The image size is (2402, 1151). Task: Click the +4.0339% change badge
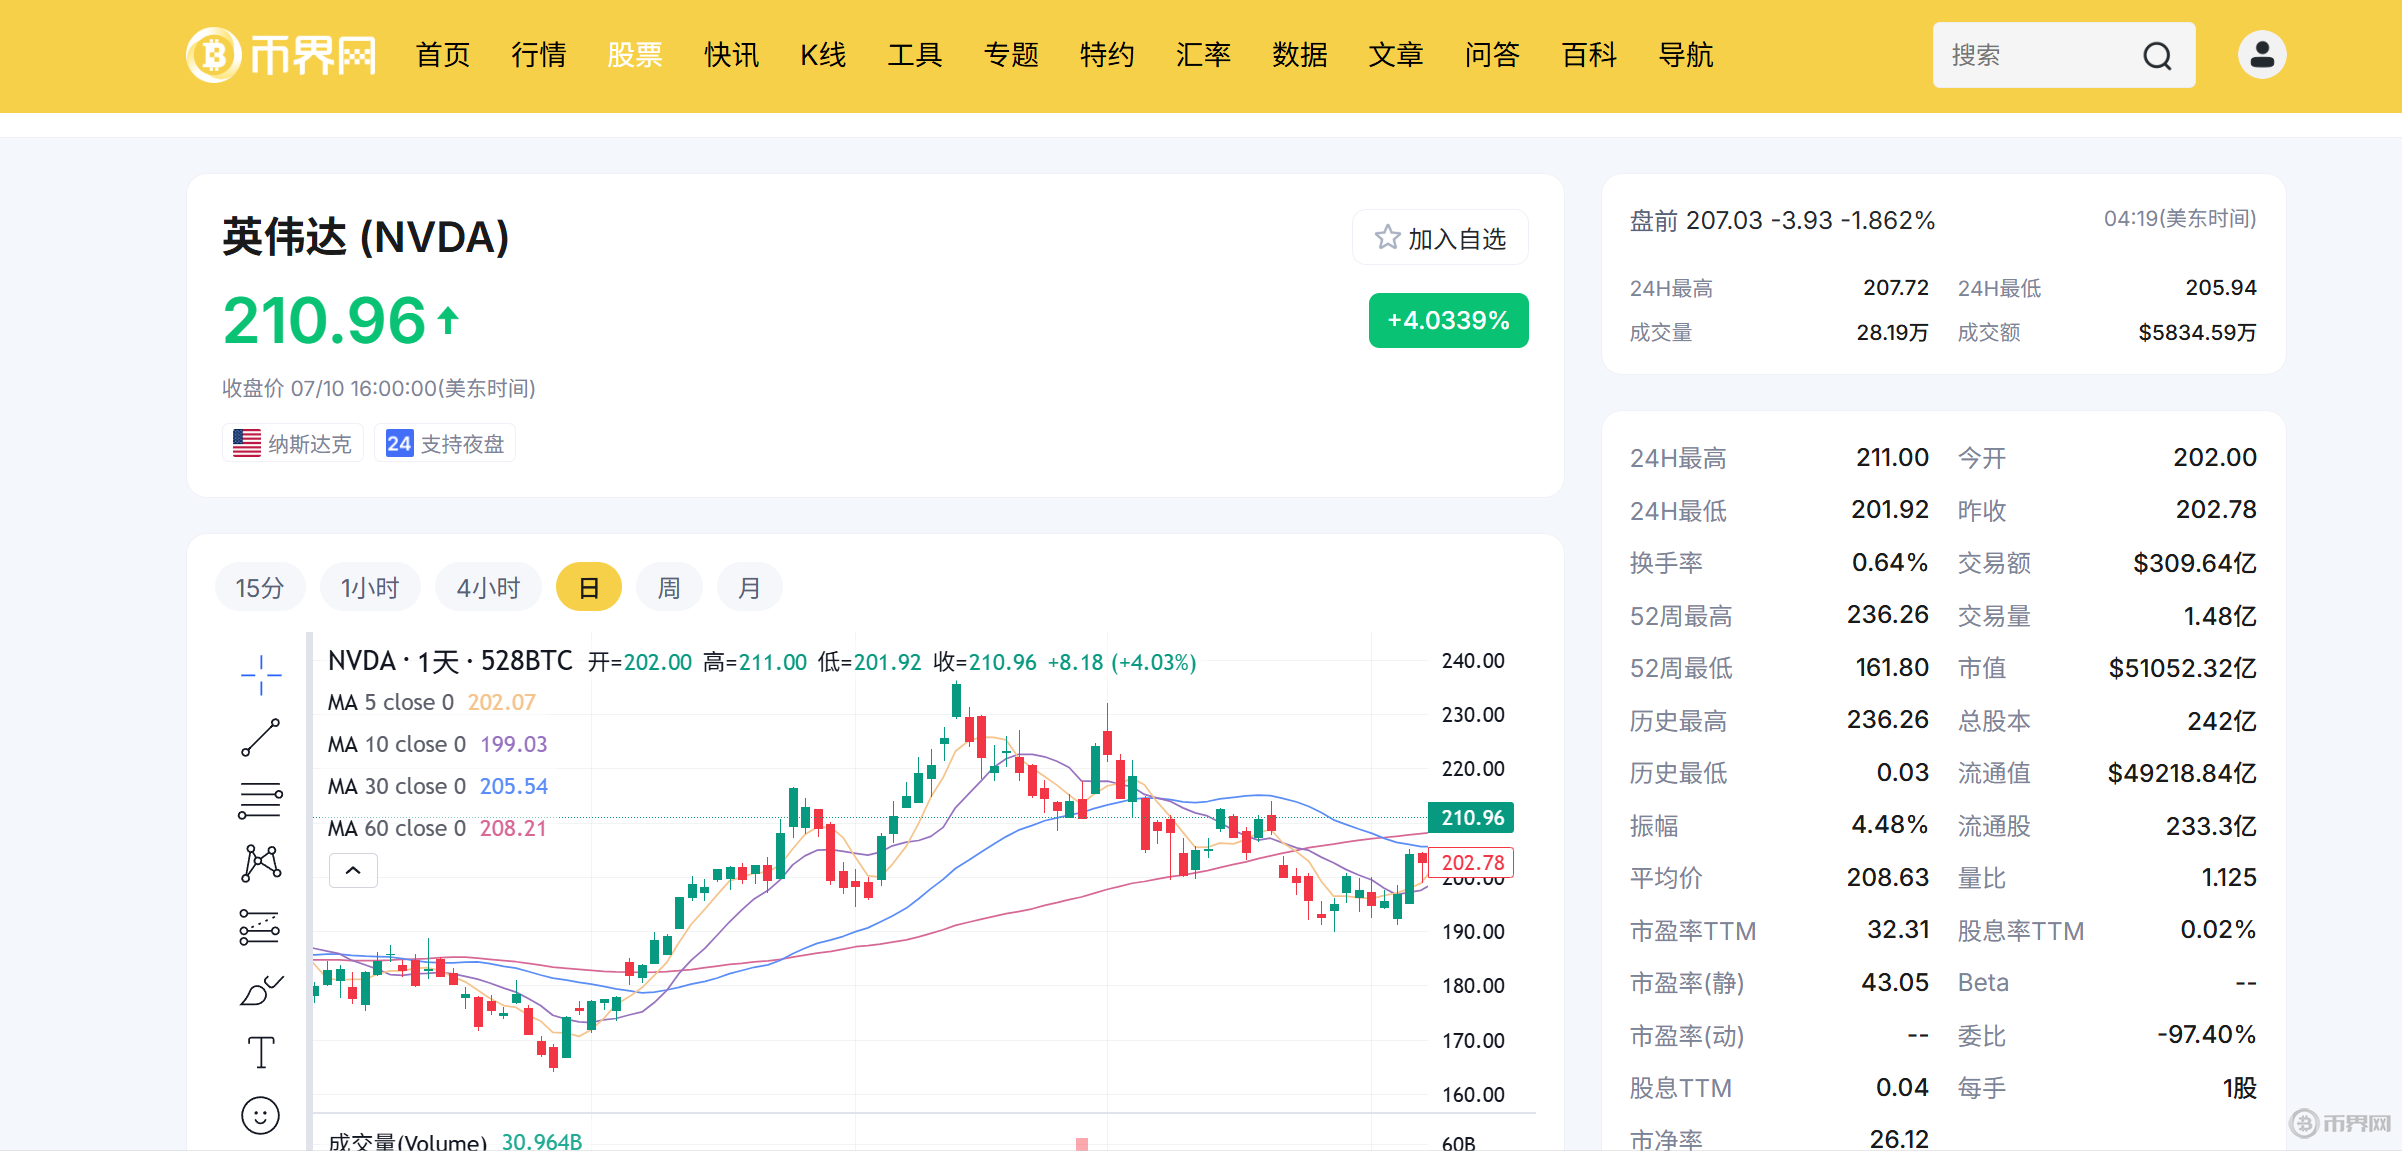[x=1448, y=320]
